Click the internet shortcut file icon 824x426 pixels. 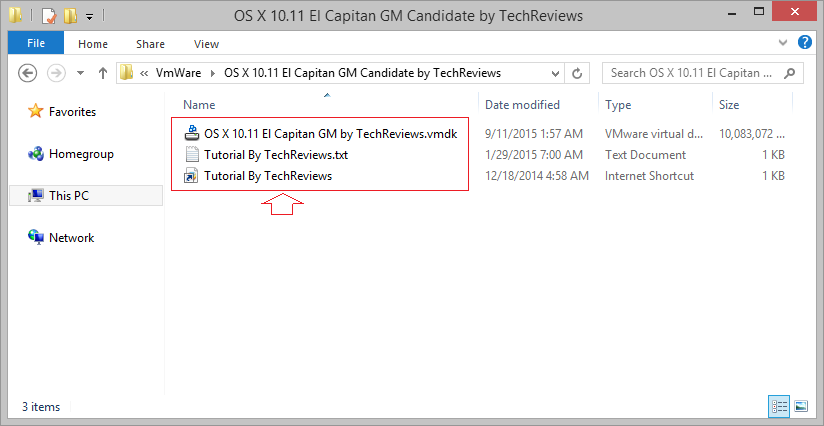click(x=191, y=176)
